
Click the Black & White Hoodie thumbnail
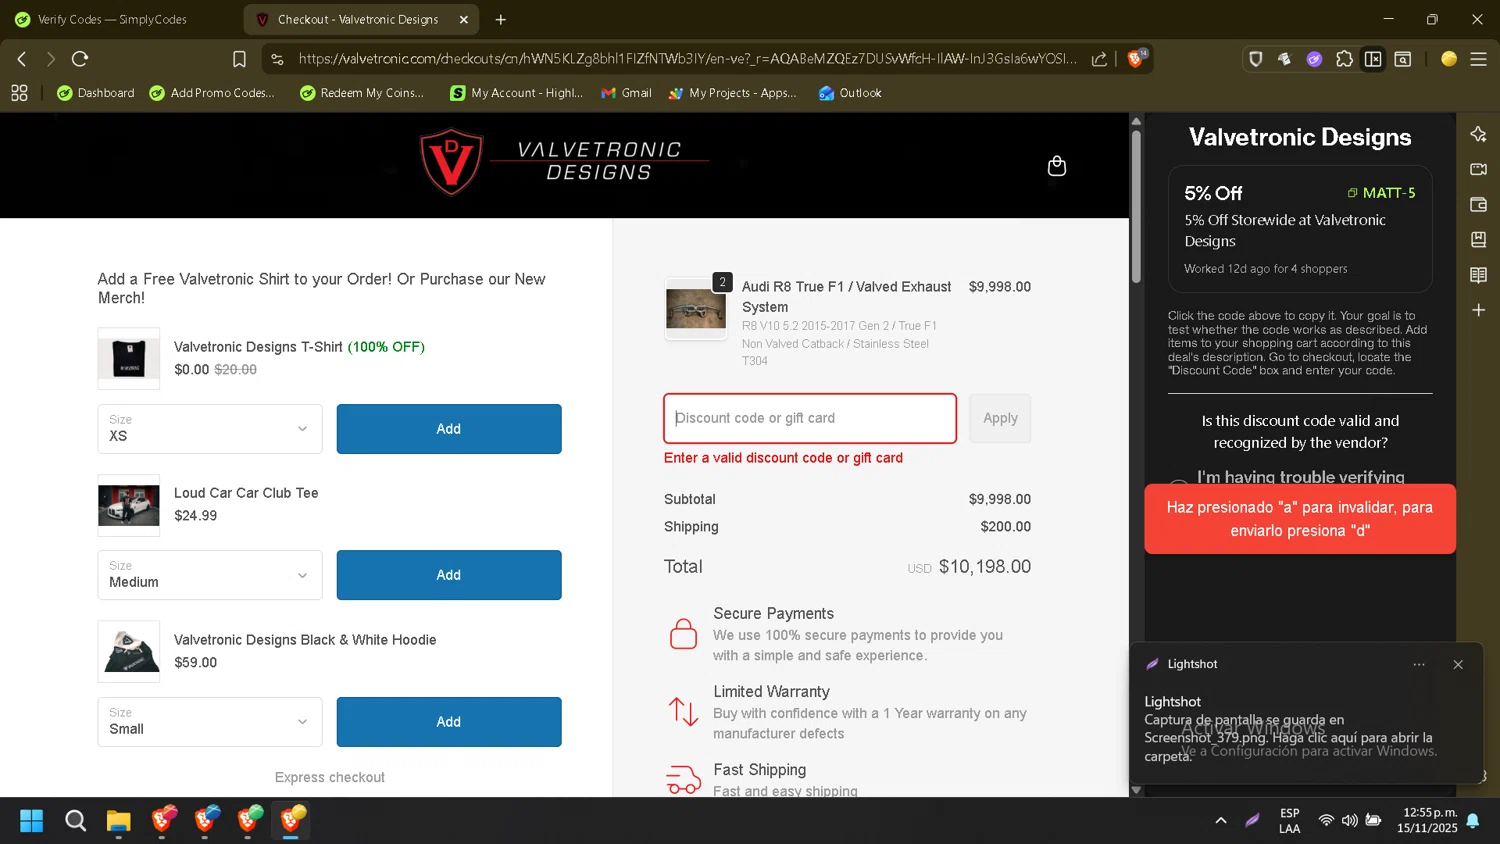[129, 651]
